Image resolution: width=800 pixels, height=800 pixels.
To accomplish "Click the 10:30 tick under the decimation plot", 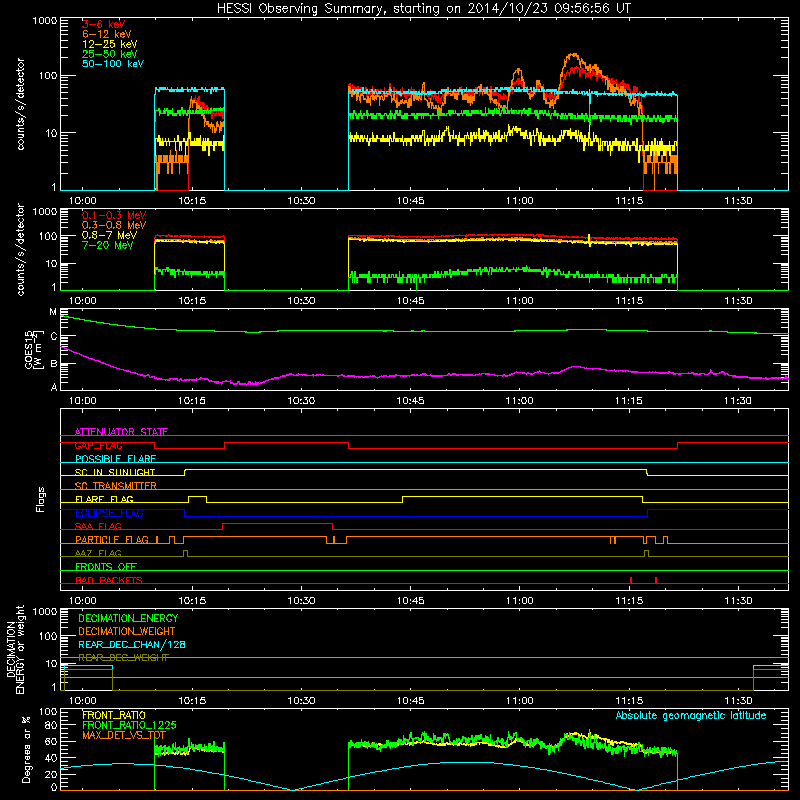I will [301, 701].
